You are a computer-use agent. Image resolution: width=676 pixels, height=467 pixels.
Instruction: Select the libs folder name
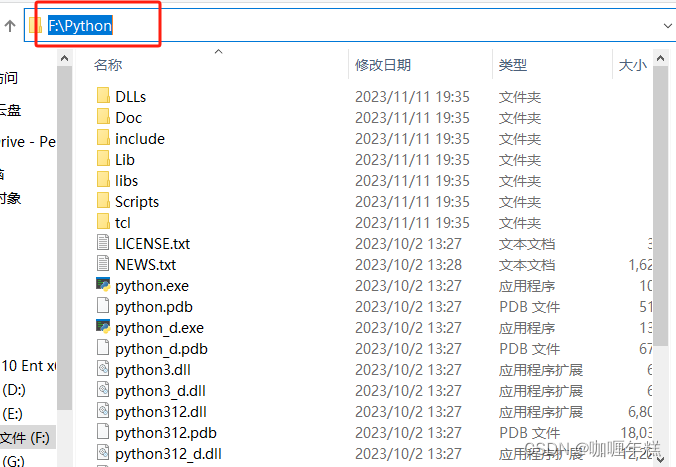click(x=126, y=181)
